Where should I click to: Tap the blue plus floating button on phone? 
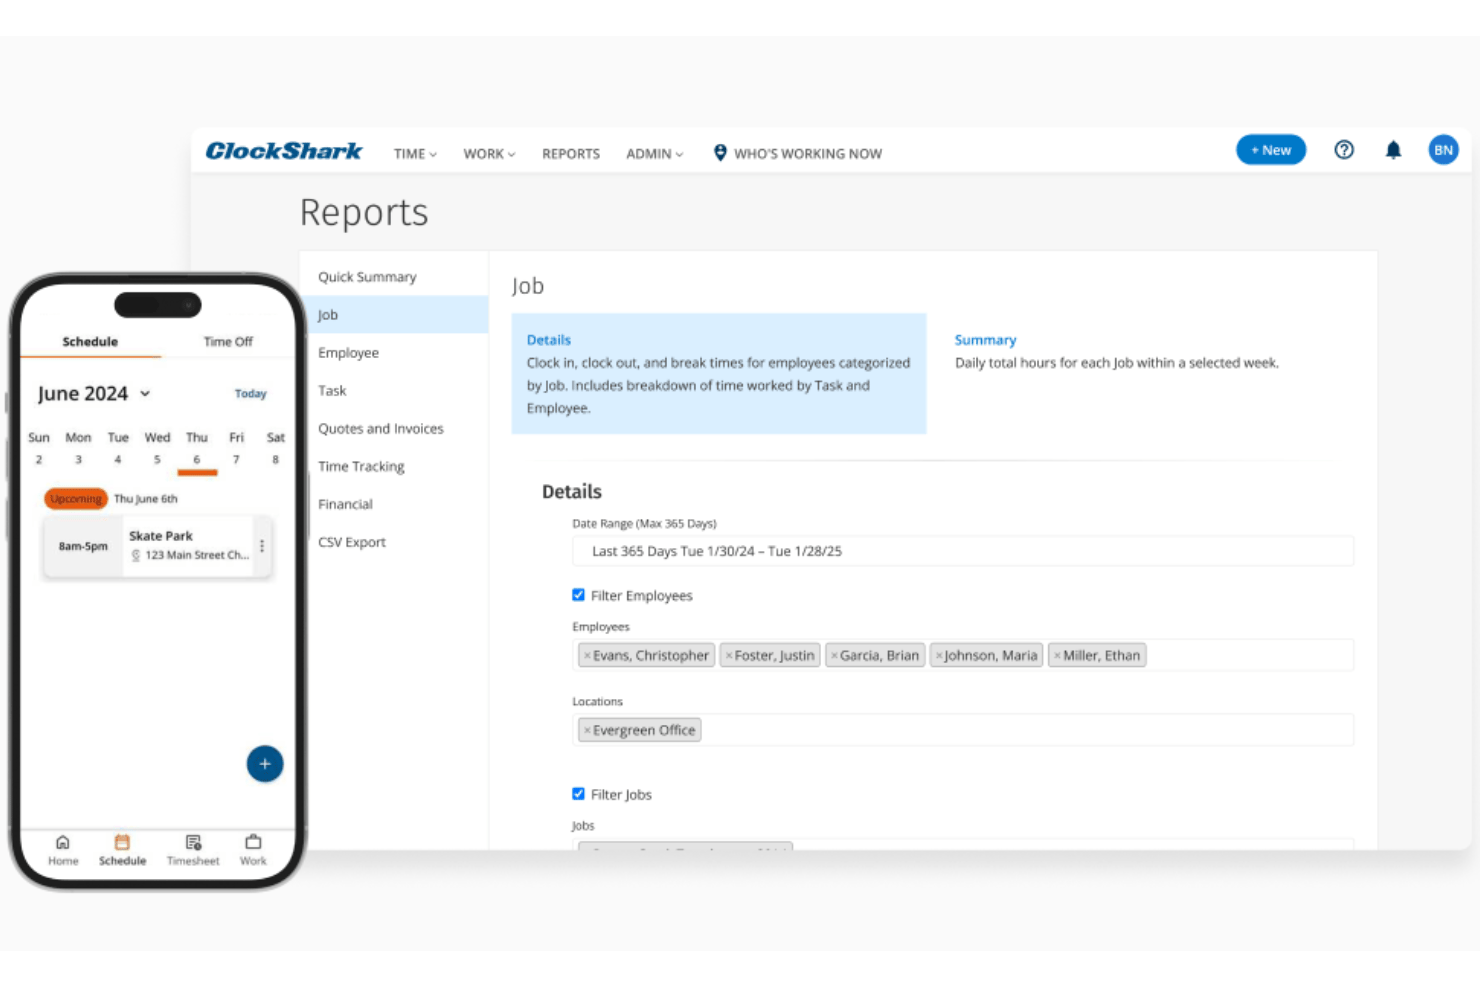tap(265, 764)
